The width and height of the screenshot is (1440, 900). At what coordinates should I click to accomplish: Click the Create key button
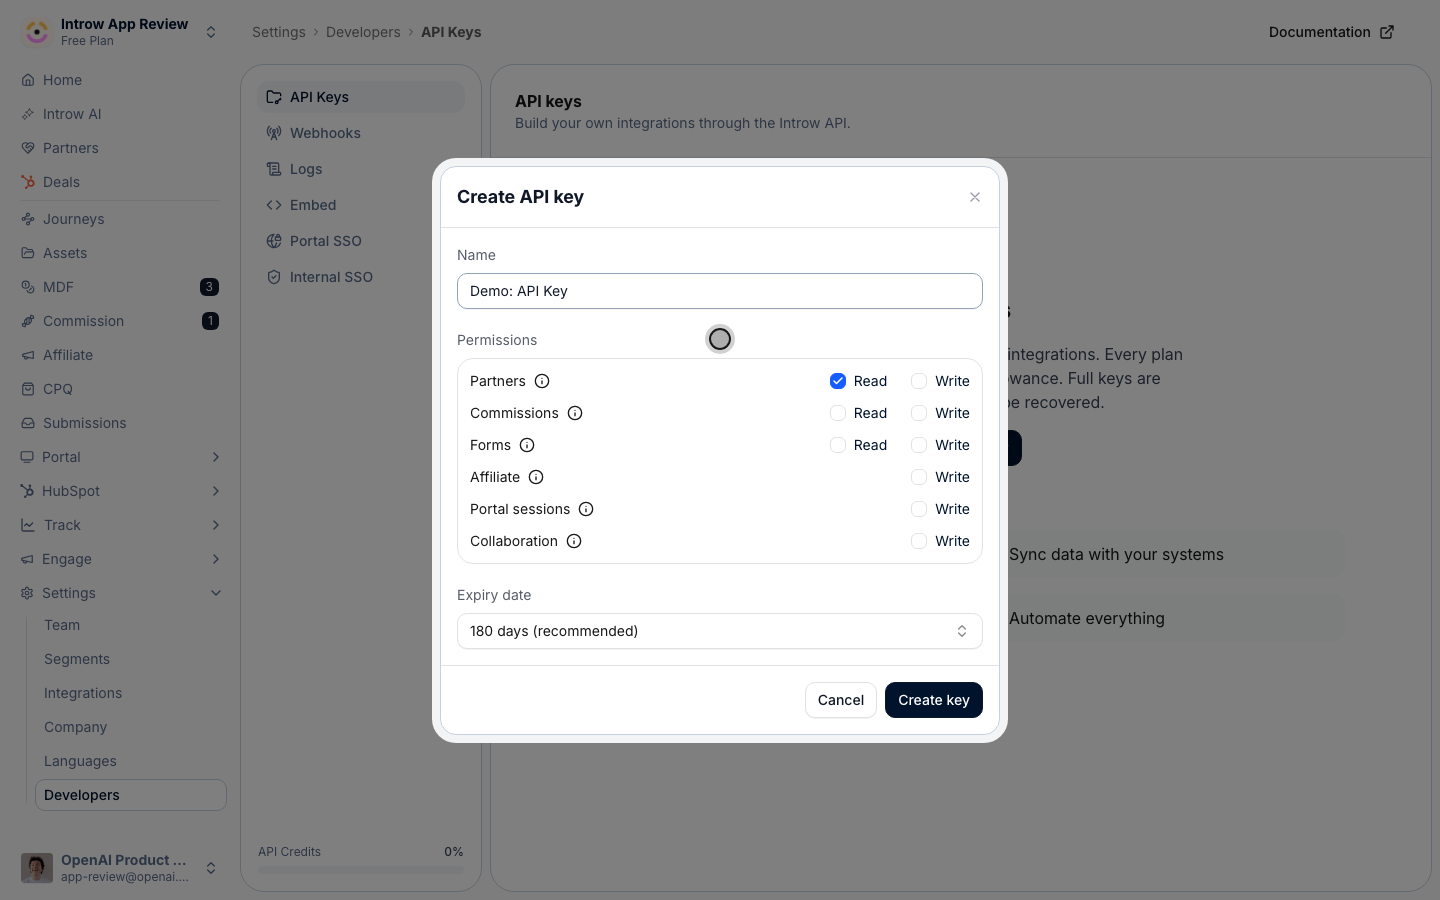pyautogui.click(x=934, y=700)
